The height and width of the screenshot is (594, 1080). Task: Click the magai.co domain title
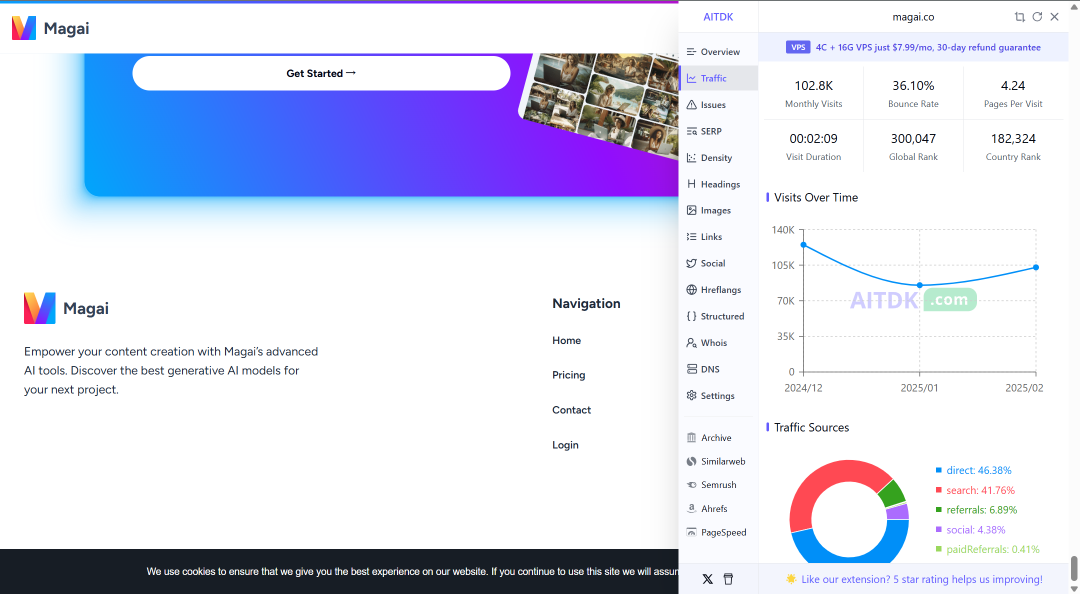(913, 17)
